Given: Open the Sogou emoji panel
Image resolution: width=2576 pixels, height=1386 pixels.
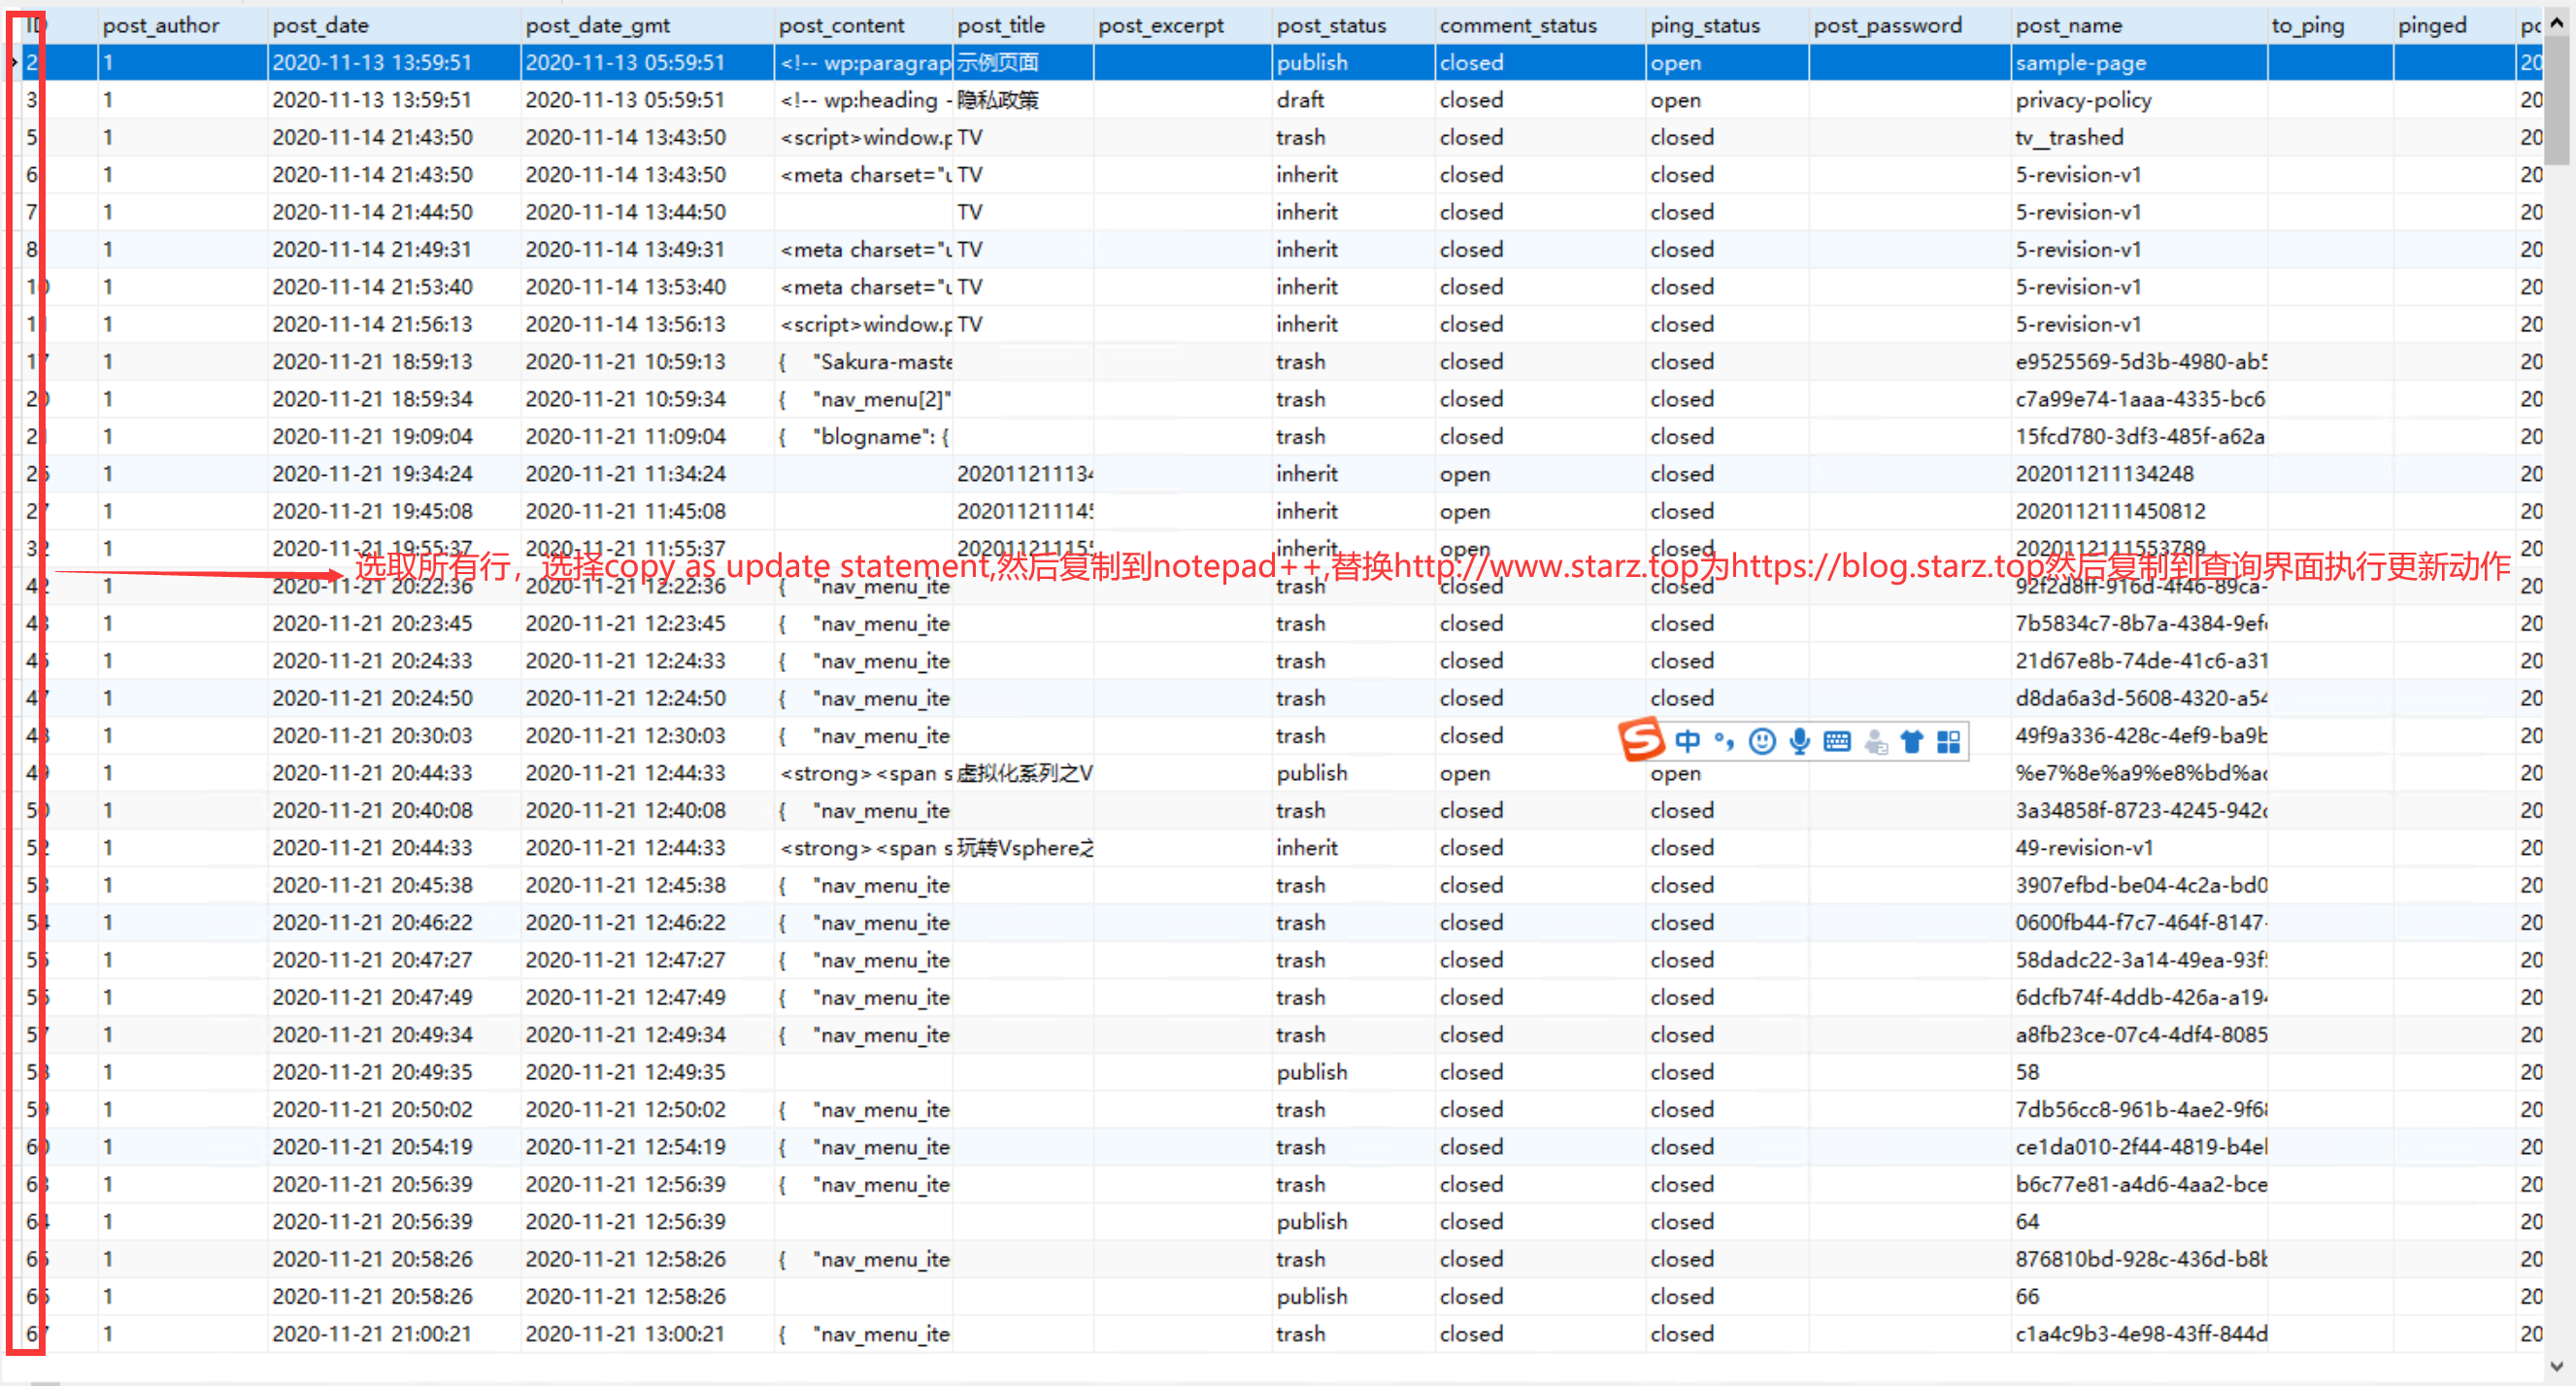Looking at the screenshot, I should pos(1762,741).
